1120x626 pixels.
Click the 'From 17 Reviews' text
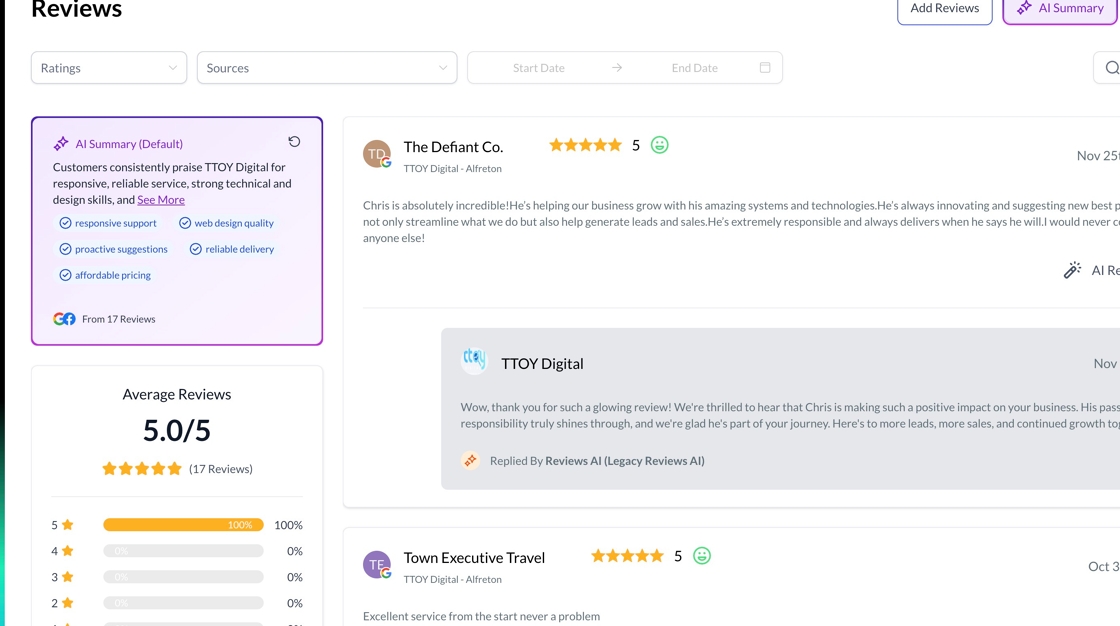click(x=119, y=319)
